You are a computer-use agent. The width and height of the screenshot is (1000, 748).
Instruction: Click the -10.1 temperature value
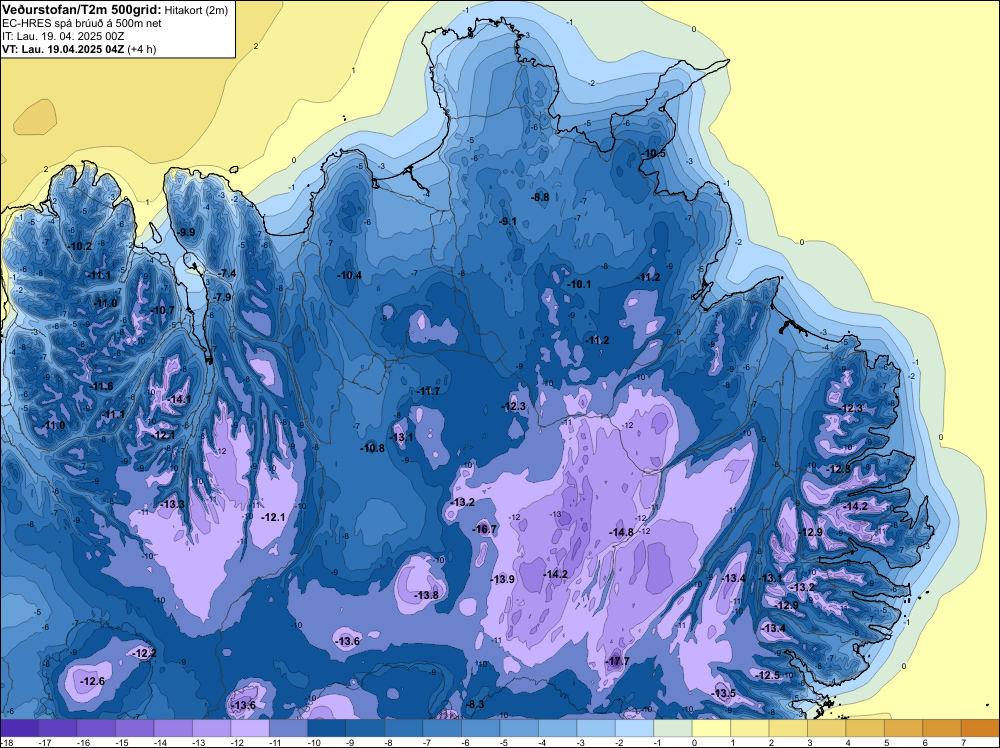579,284
